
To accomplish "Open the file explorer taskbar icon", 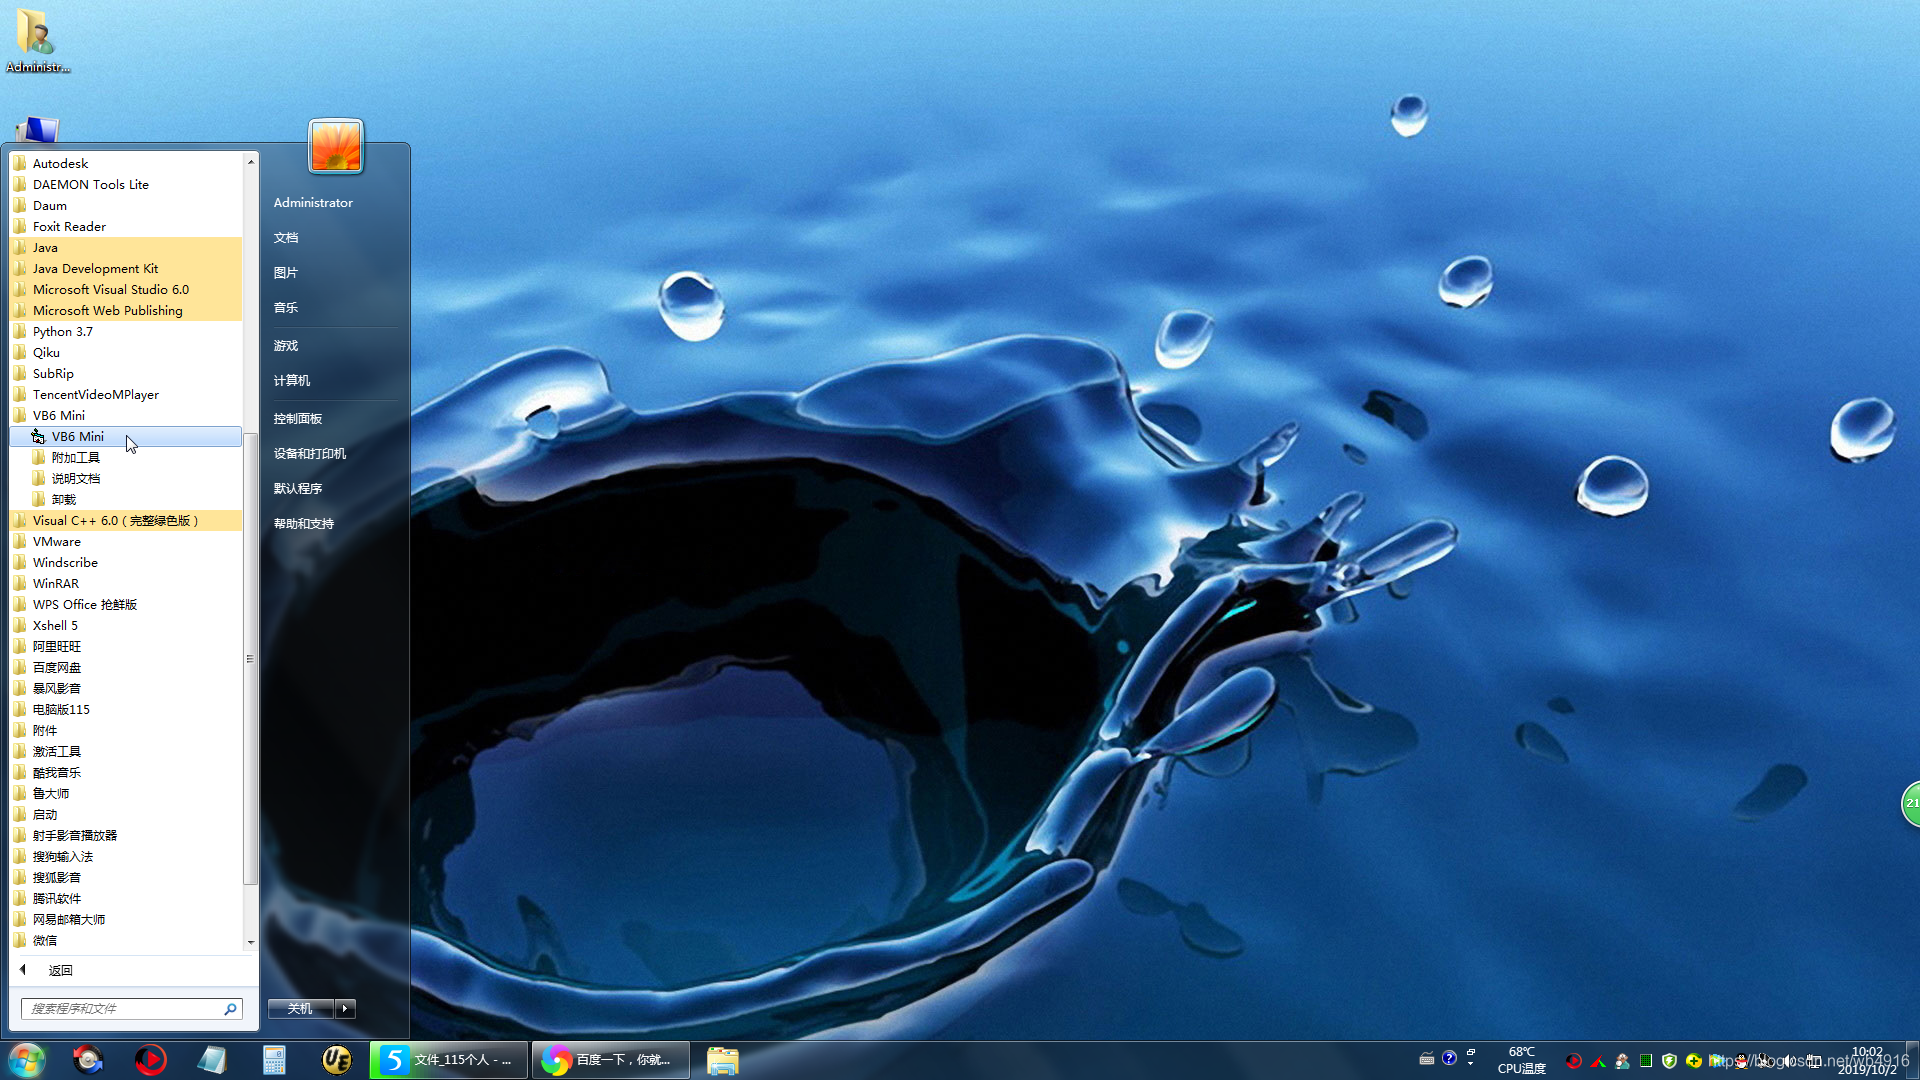I will (722, 1059).
